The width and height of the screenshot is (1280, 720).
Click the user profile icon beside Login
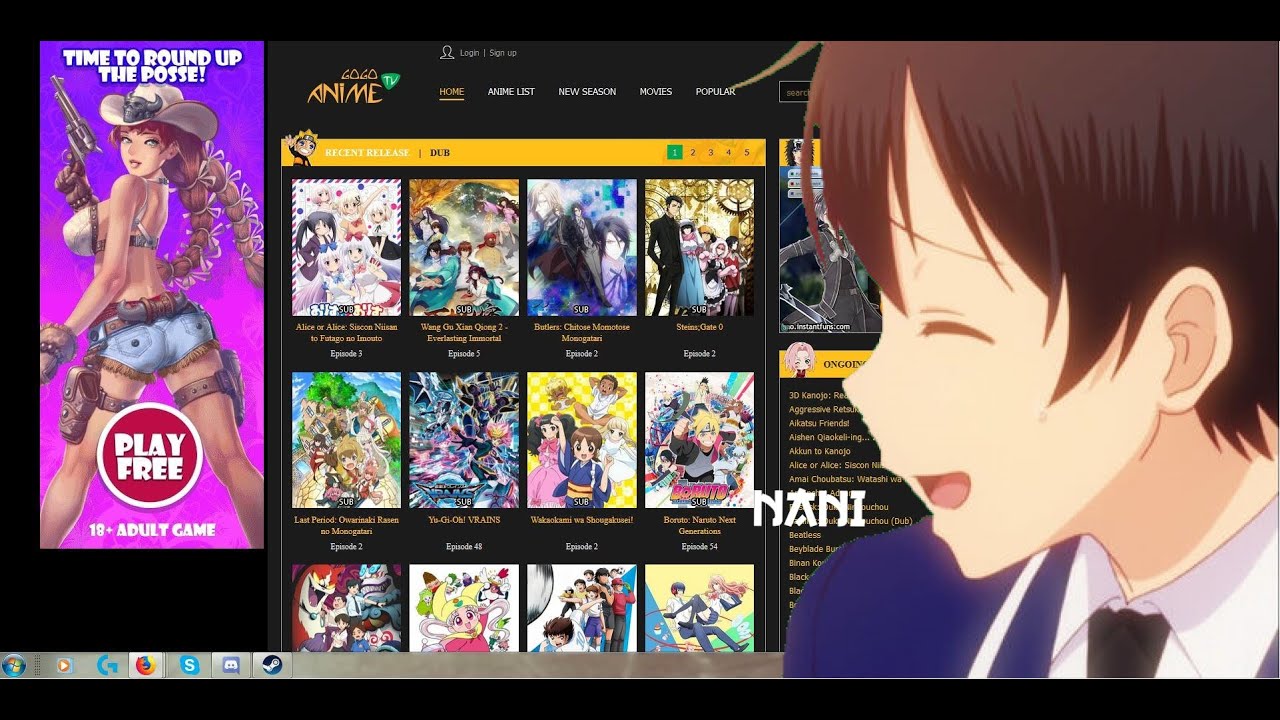click(x=447, y=52)
